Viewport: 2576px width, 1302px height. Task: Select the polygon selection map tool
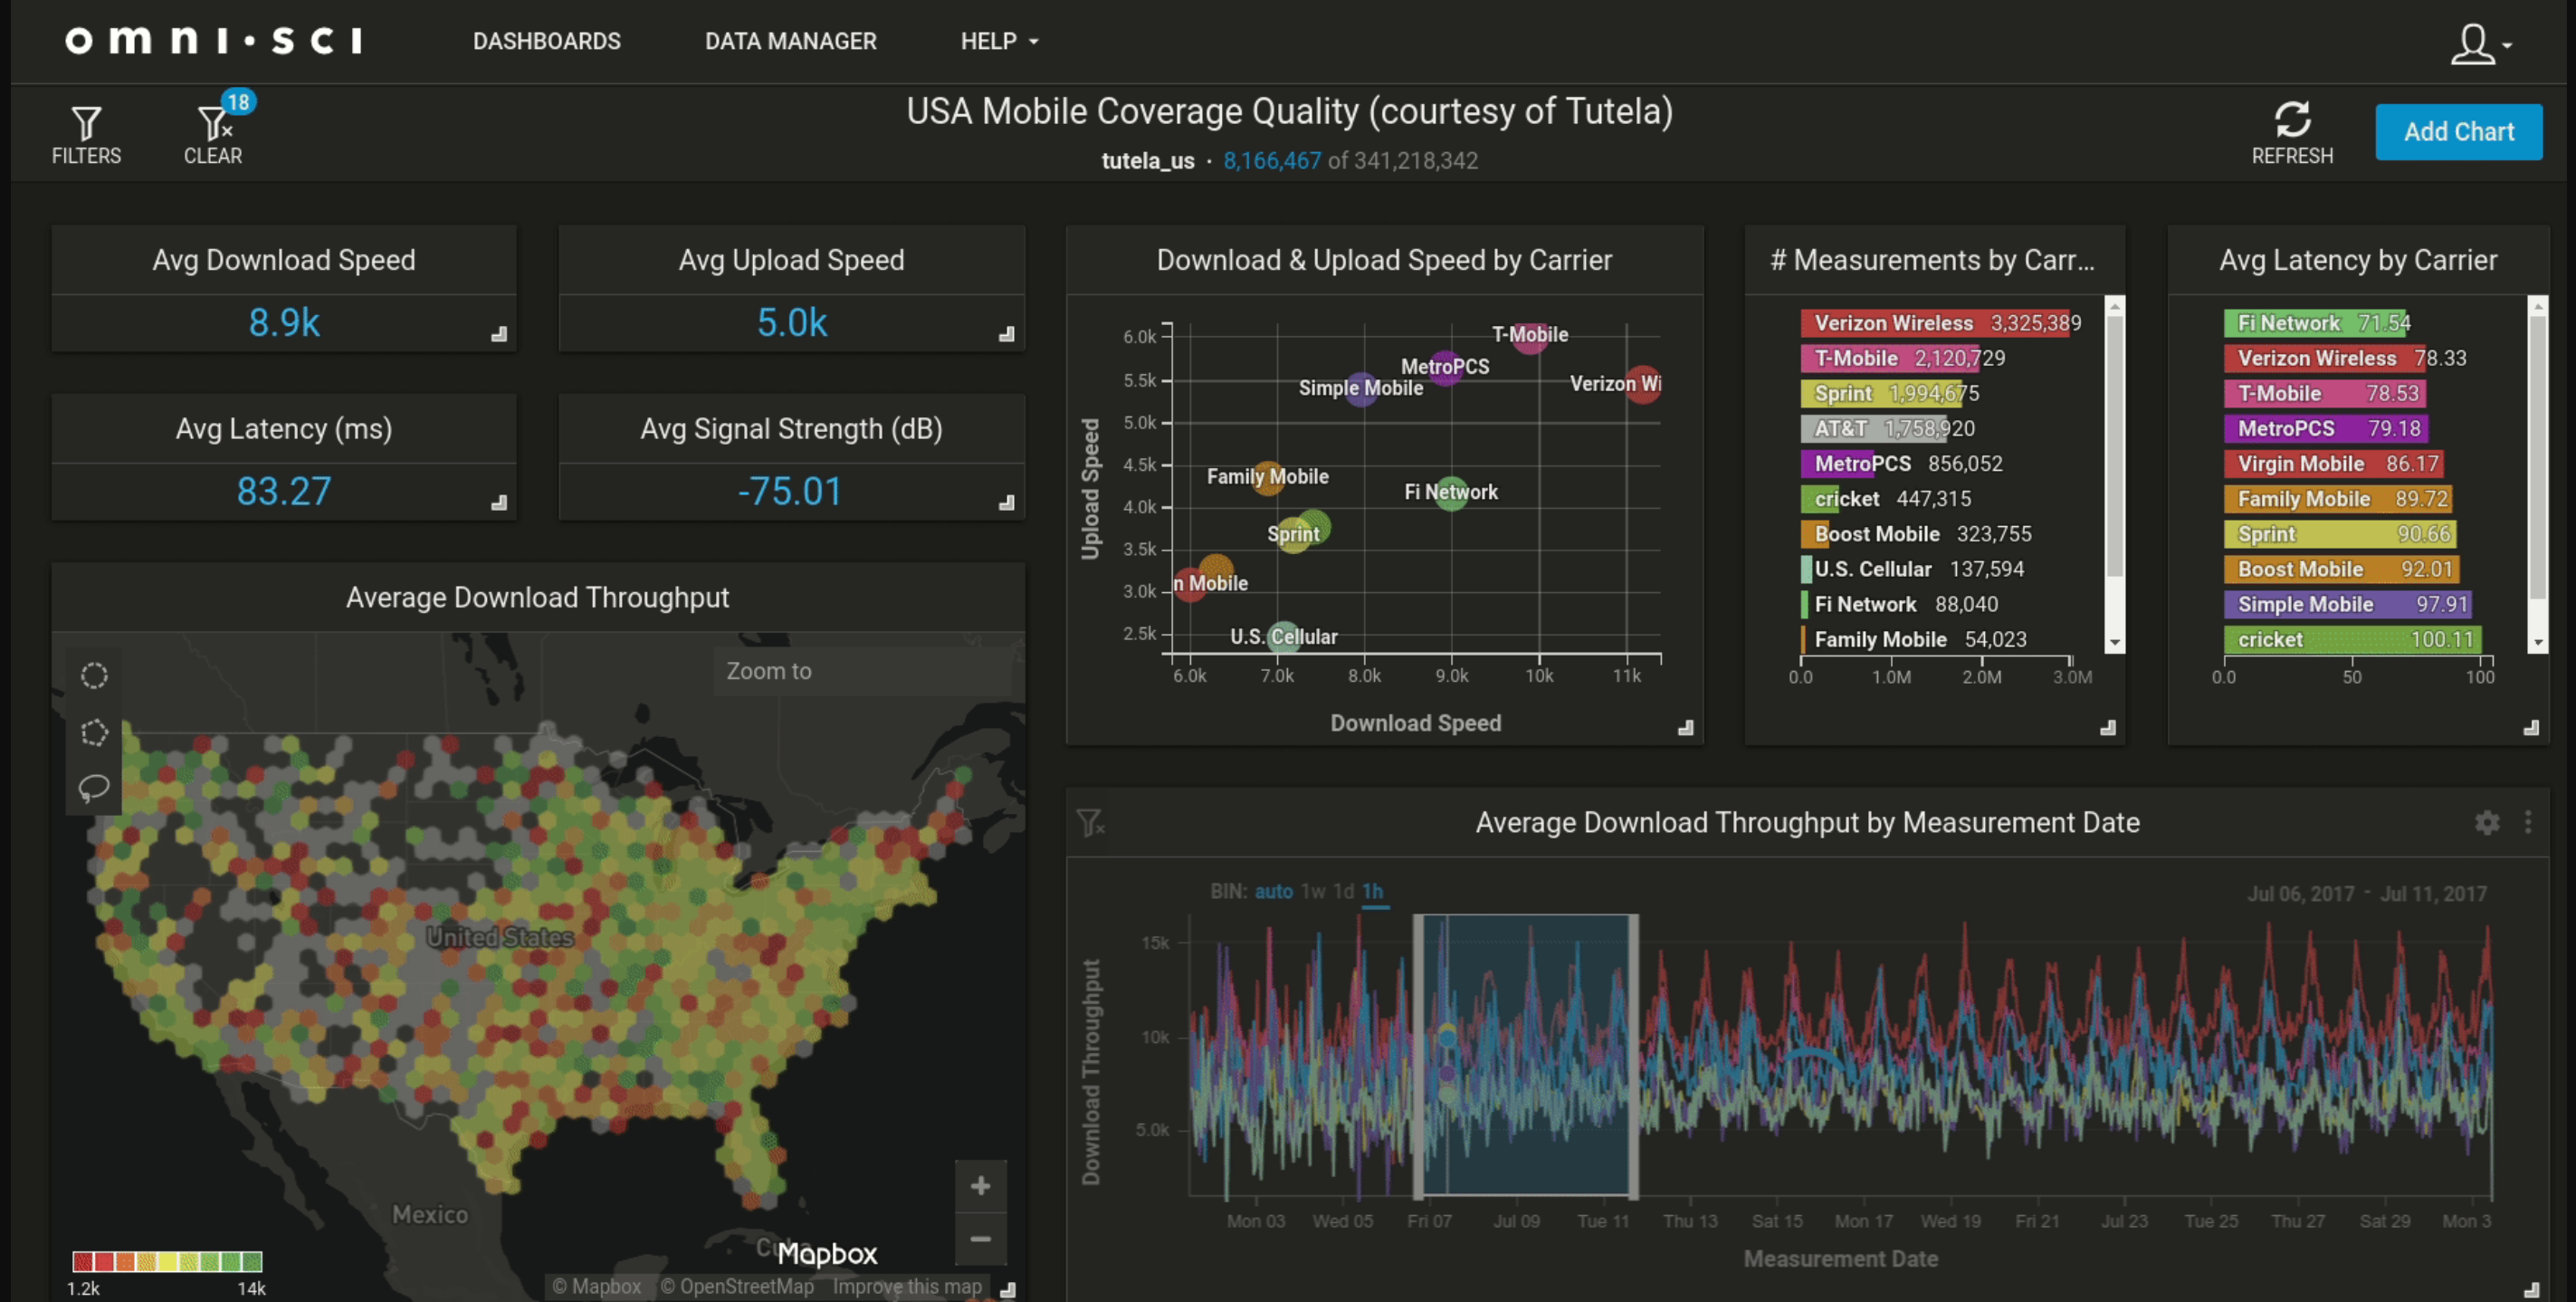tap(94, 733)
